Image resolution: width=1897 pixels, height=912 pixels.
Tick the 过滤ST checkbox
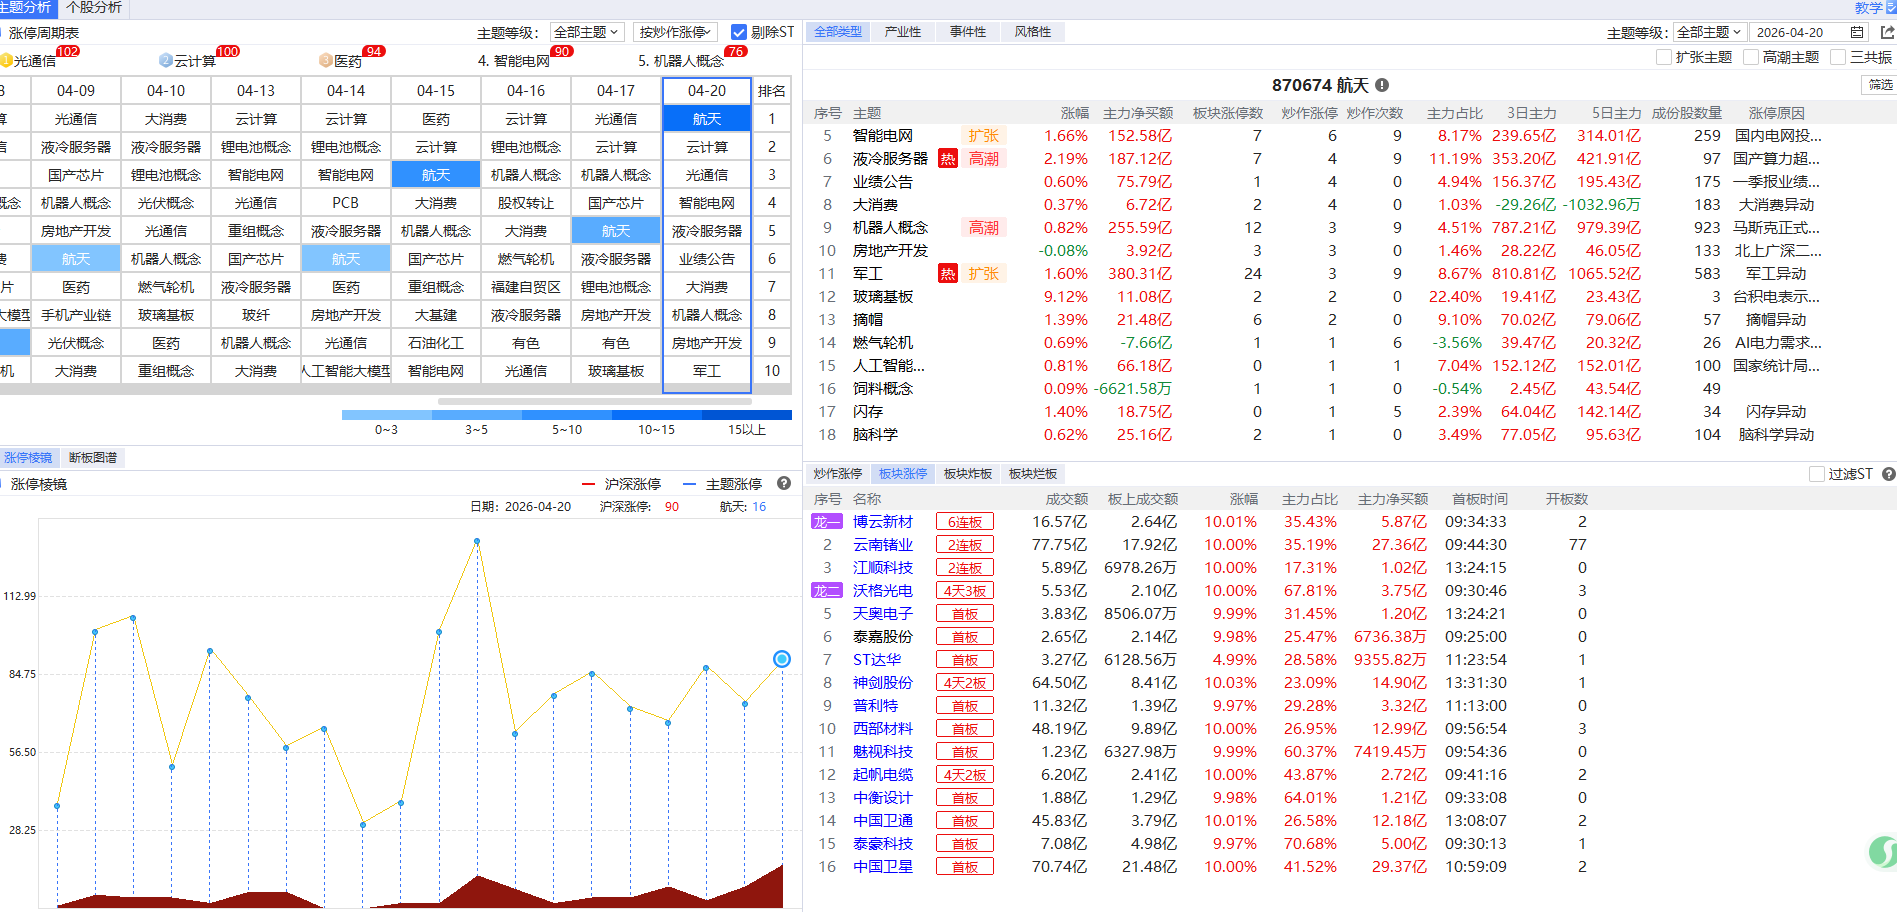tap(1817, 474)
